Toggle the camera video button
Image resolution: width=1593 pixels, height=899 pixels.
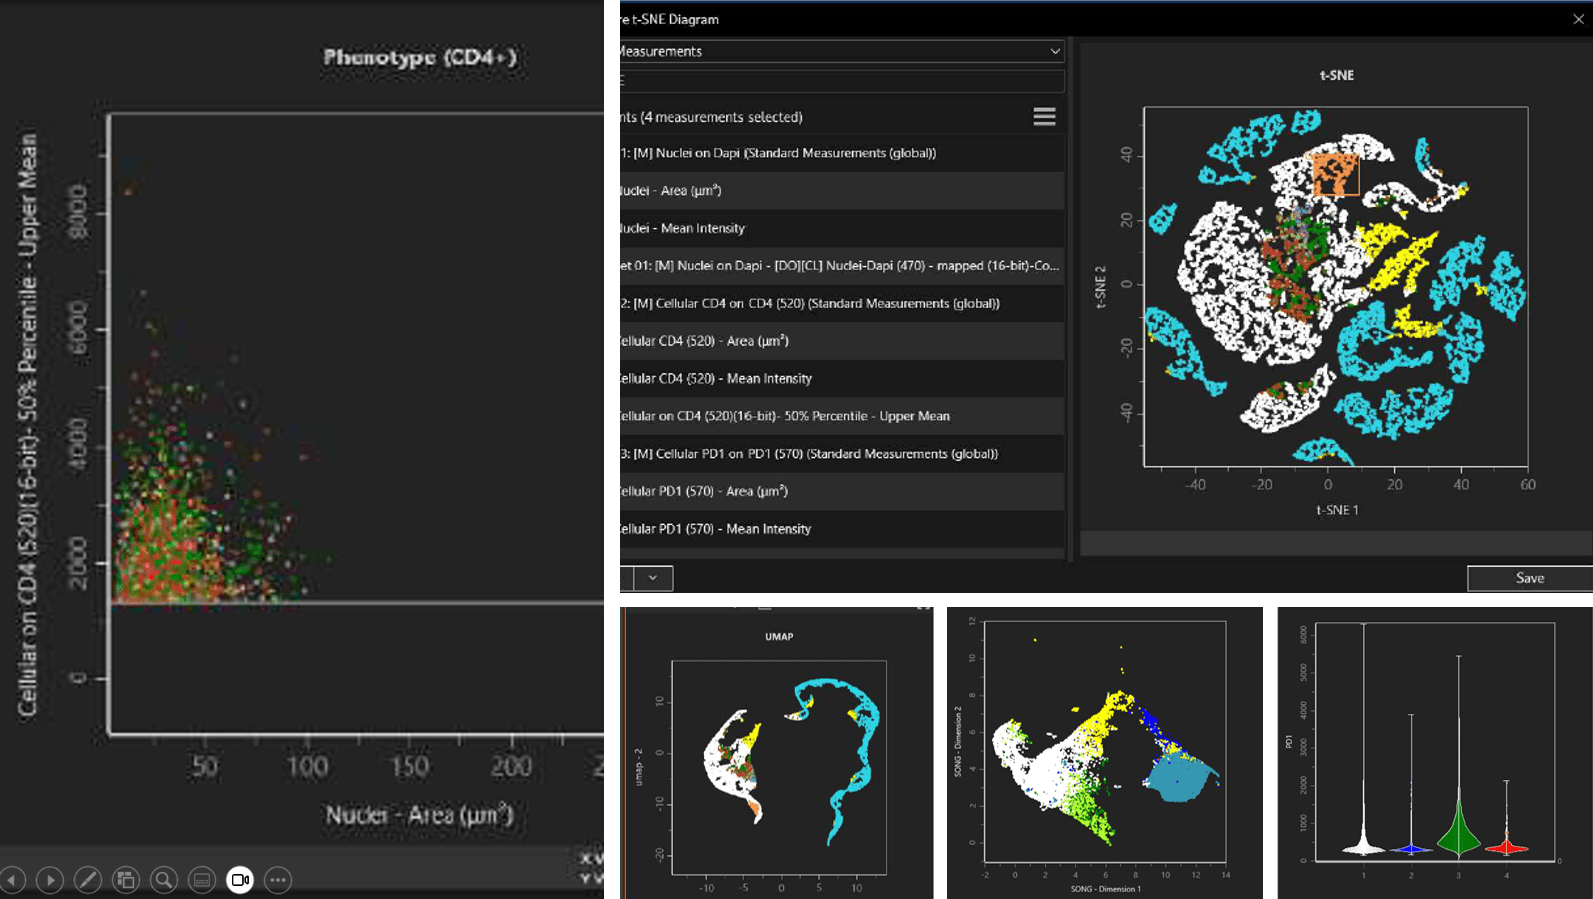point(240,880)
